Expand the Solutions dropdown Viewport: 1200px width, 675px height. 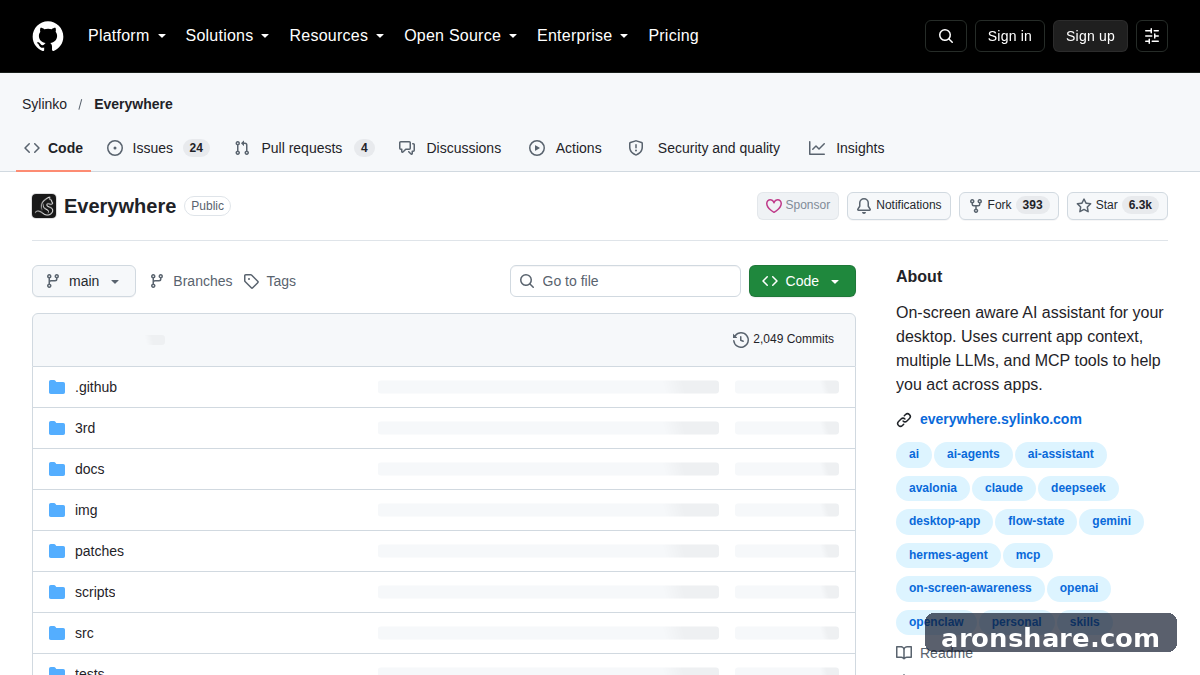pos(228,36)
